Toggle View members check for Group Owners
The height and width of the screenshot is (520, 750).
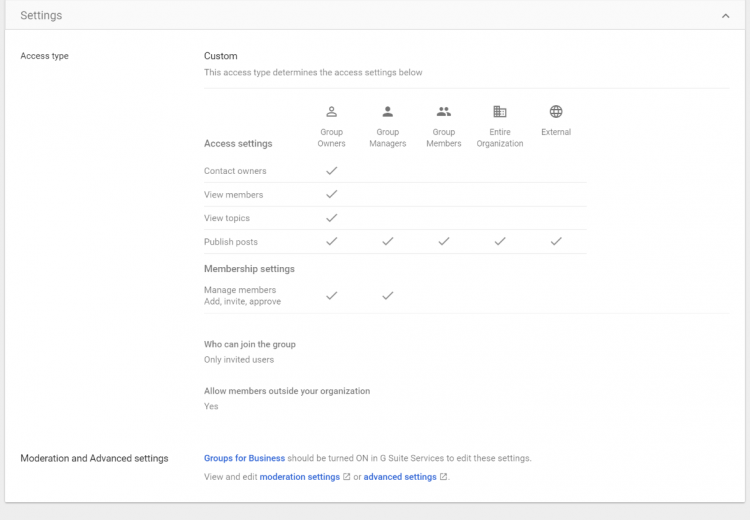point(332,194)
